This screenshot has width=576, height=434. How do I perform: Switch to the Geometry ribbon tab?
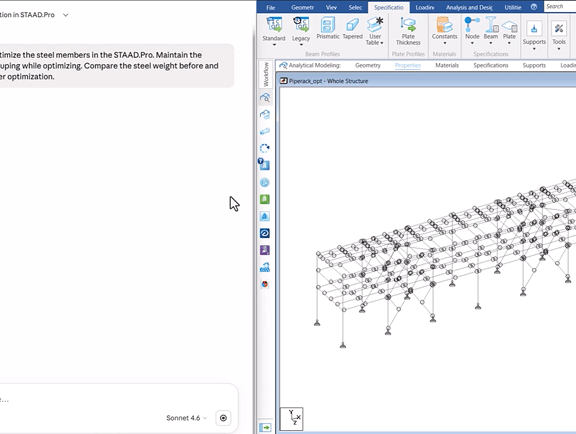pos(302,7)
